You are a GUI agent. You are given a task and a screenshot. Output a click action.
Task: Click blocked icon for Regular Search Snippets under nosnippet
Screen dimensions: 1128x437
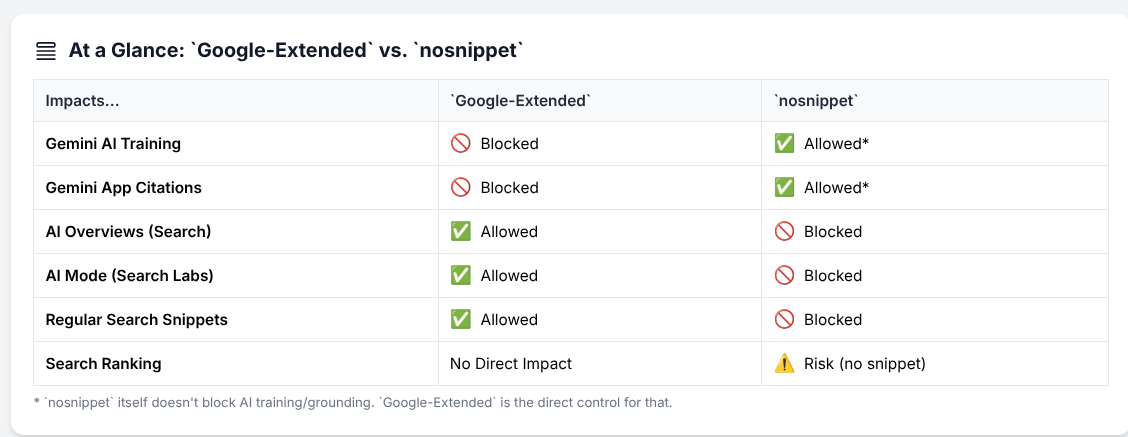click(784, 319)
